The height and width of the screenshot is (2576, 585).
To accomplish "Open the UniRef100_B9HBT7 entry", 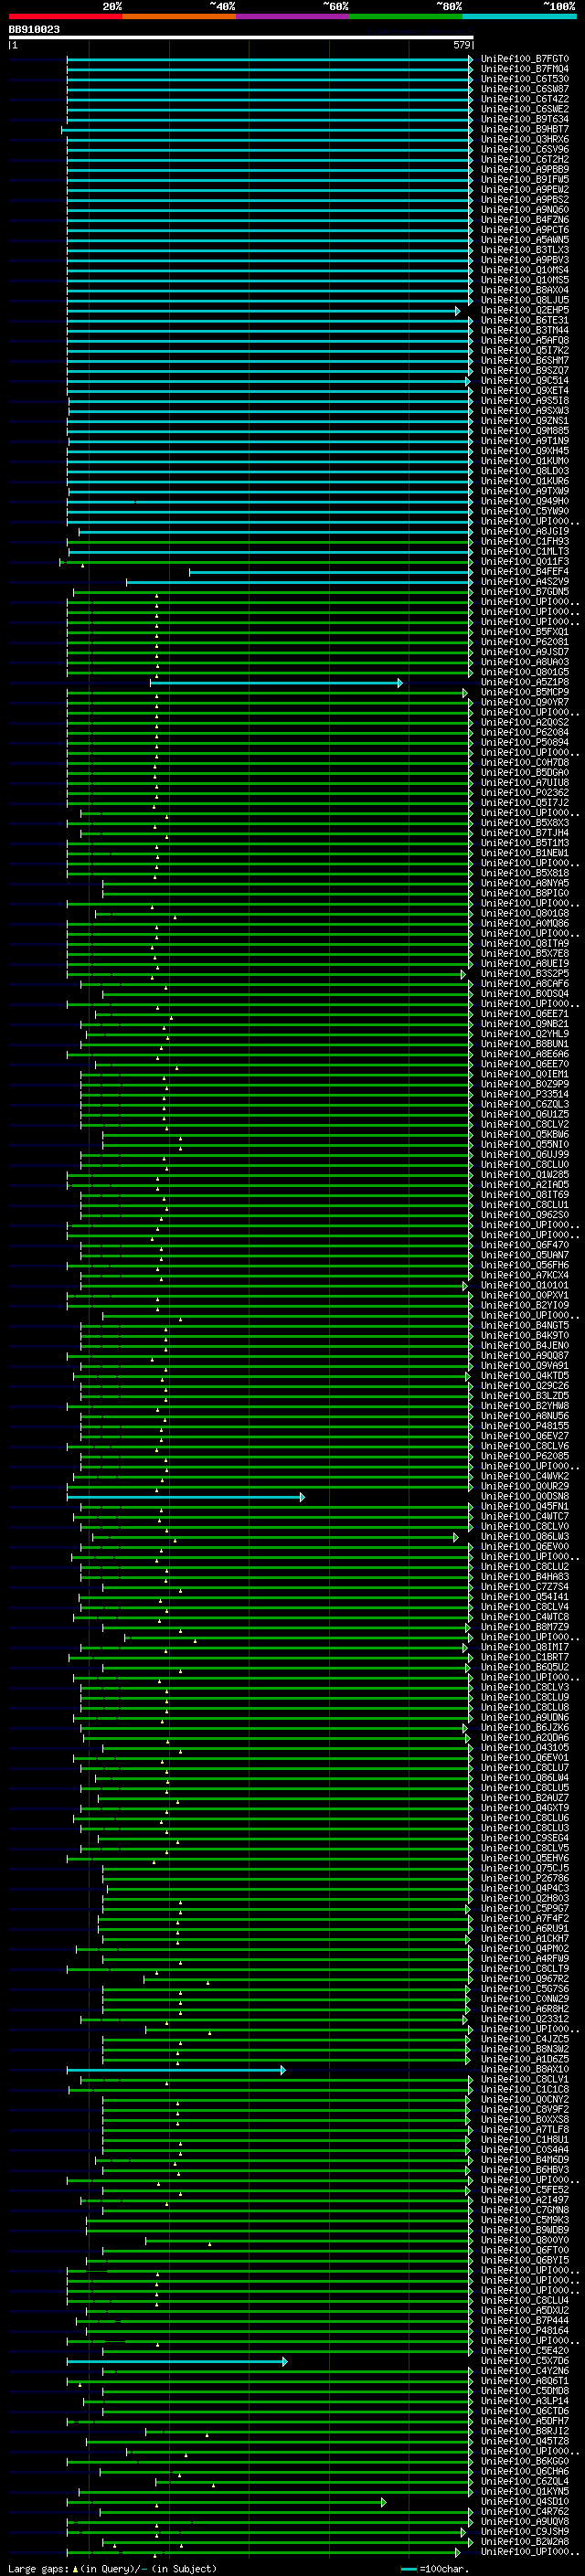I will click(525, 129).
